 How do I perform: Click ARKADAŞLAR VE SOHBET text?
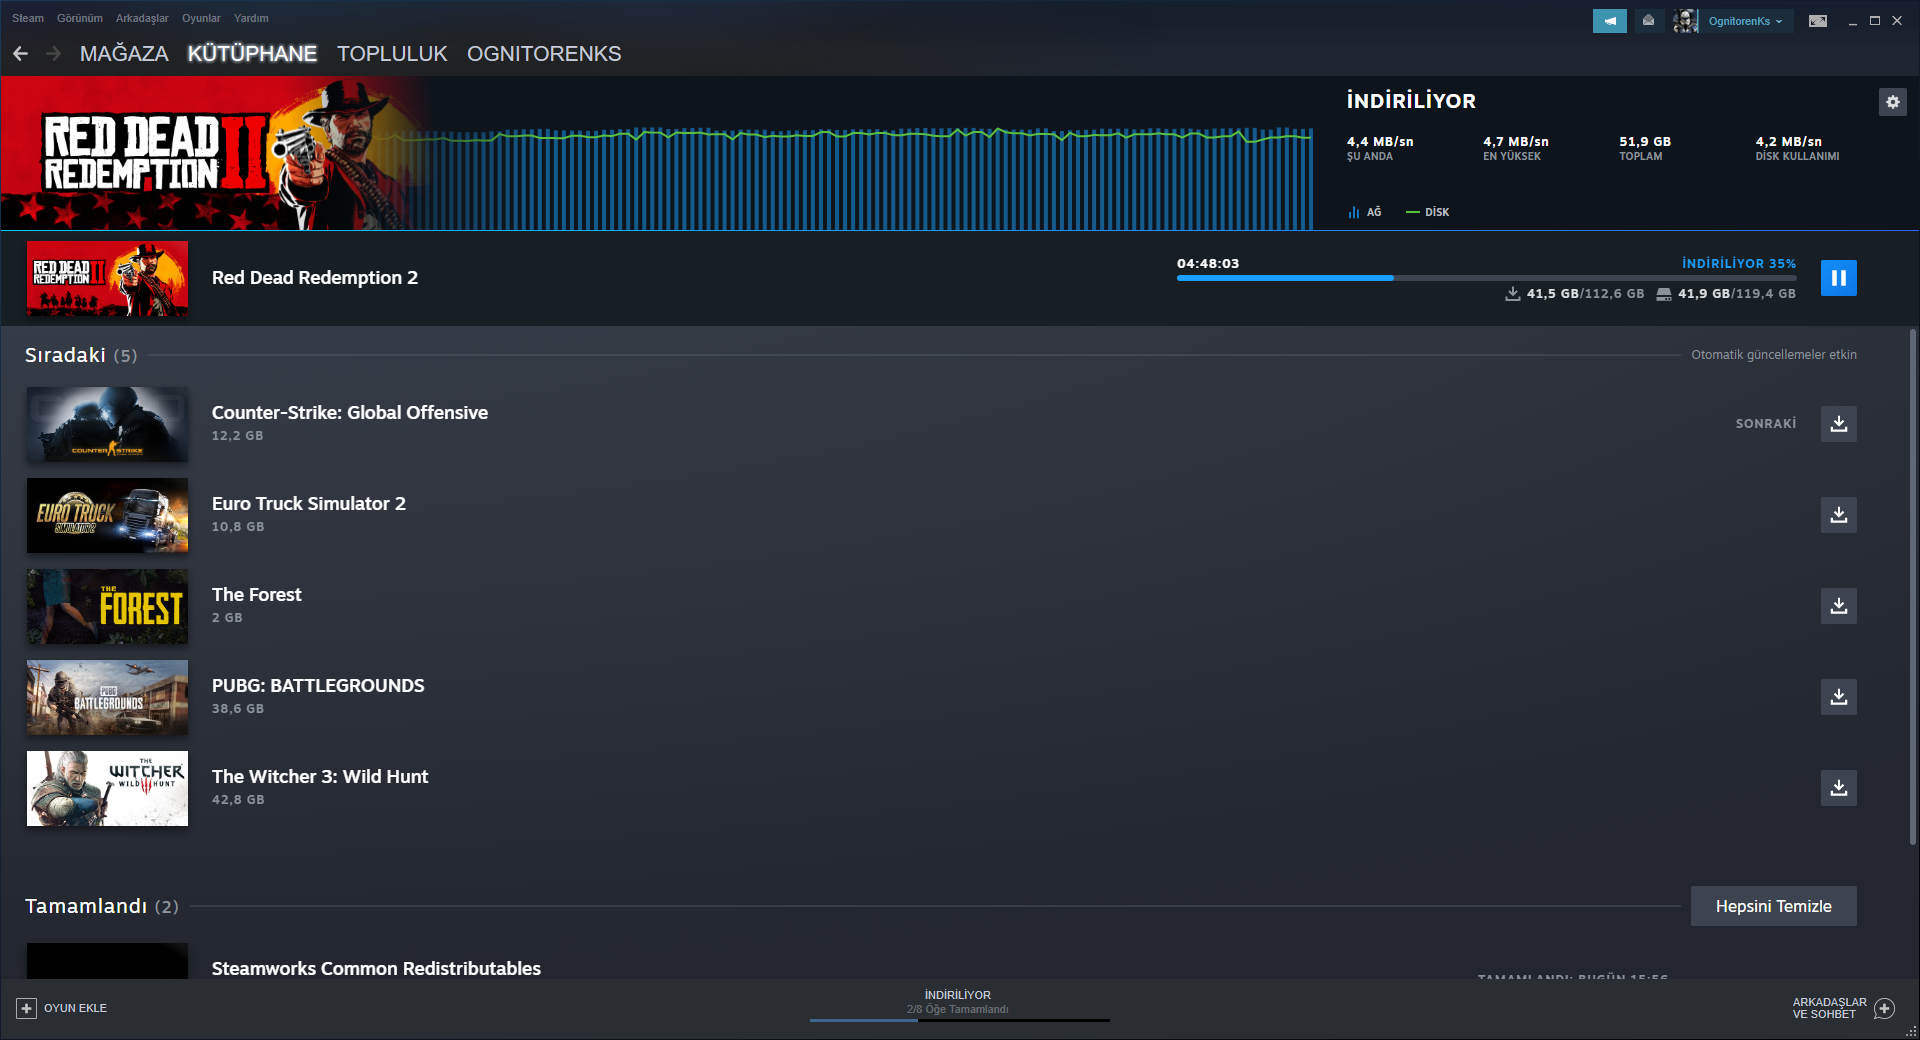[1829, 1008]
